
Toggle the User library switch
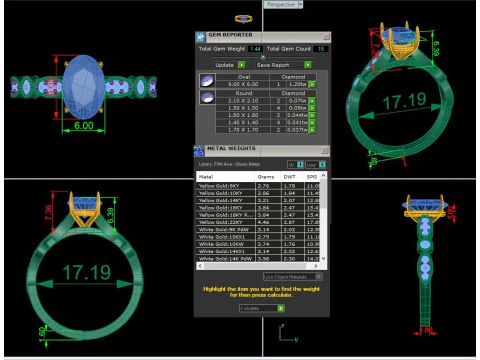(x=322, y=165)
